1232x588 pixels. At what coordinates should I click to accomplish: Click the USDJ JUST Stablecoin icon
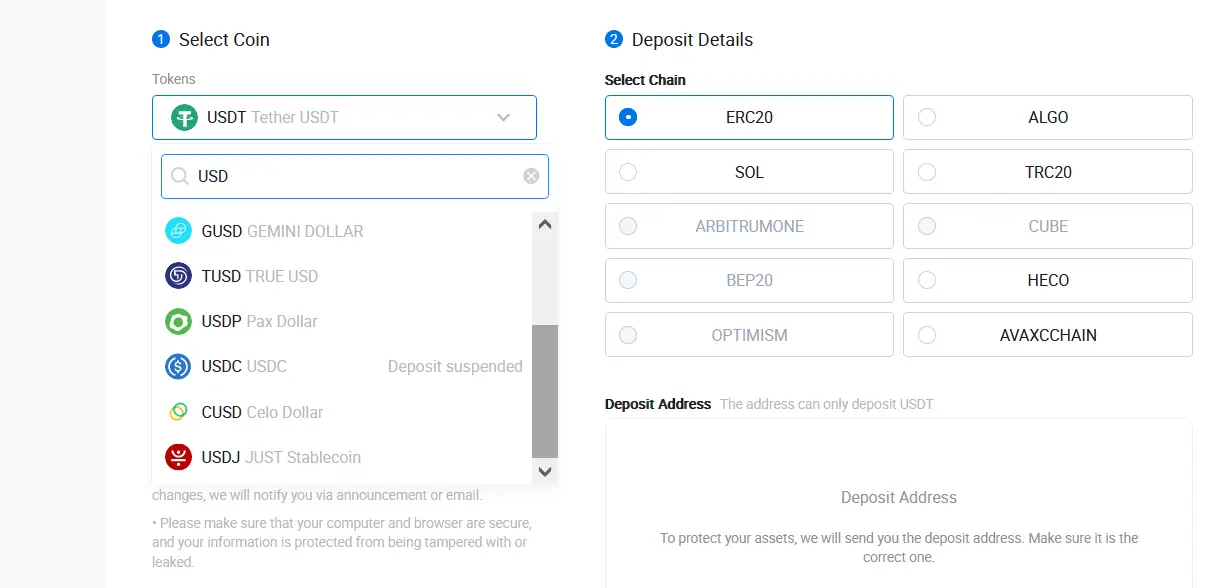pyautogui.click(x=178, y=457)
